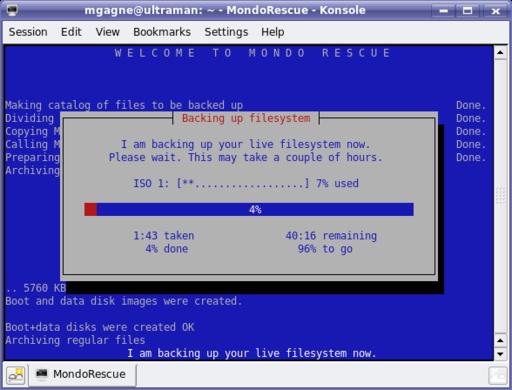
Task: Click the '96% to go' text
Action: 325,249
